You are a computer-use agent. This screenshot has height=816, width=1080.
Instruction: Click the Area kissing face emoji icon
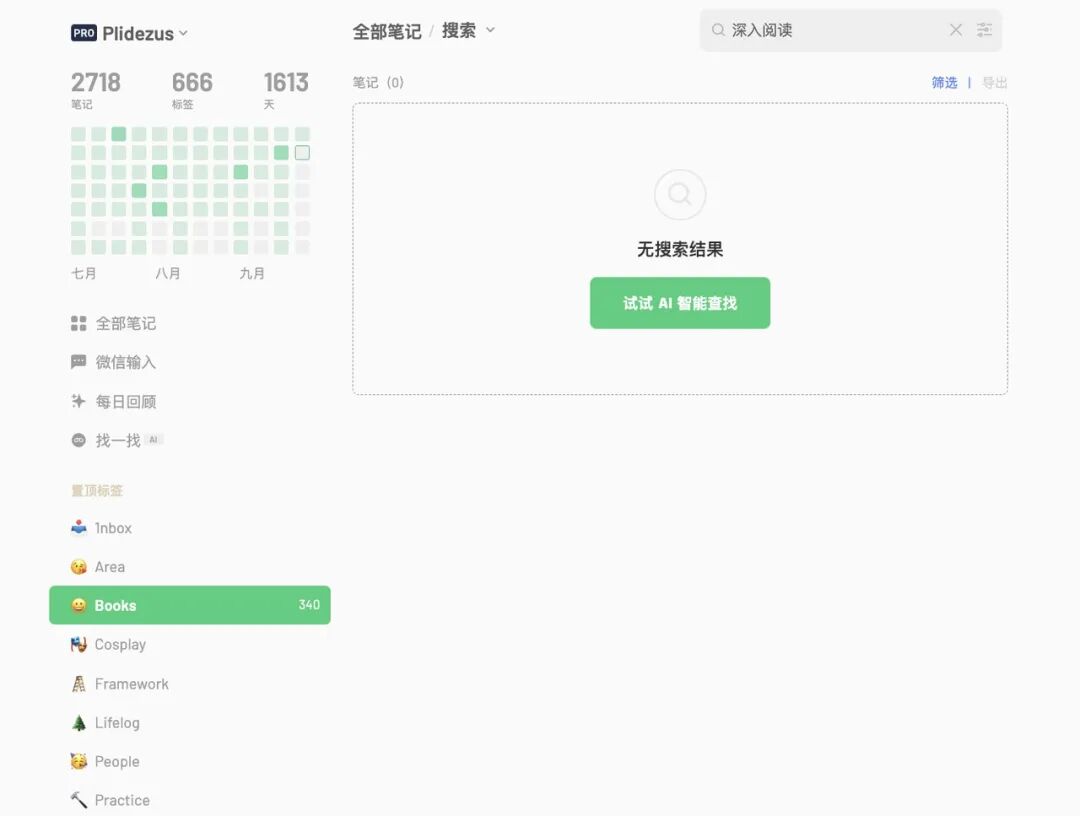(x=79, y=567)
